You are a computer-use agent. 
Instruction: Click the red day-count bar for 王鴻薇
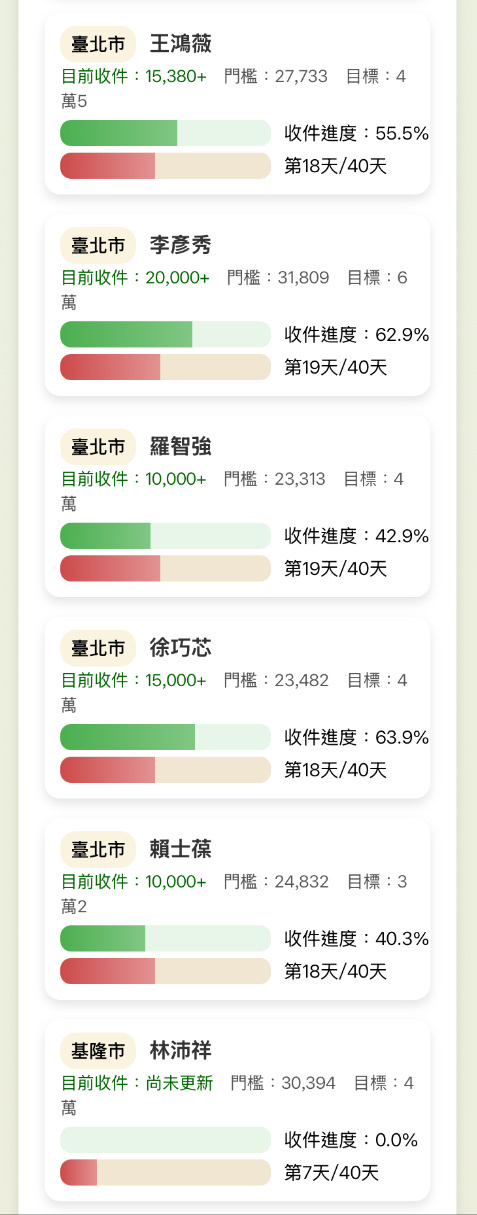tap(165, 166)
